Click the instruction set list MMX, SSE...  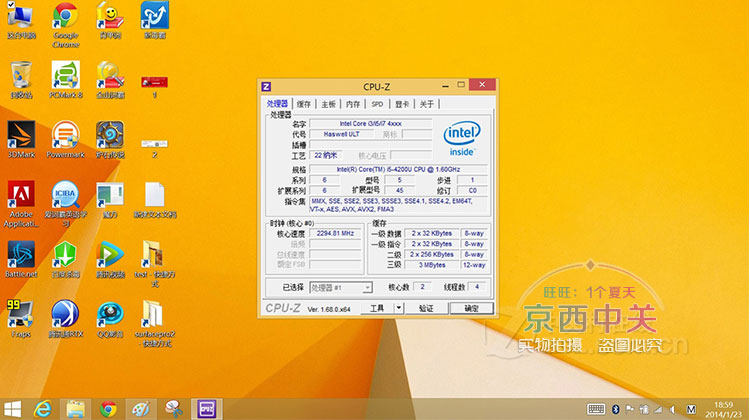[x=398, y=205]
